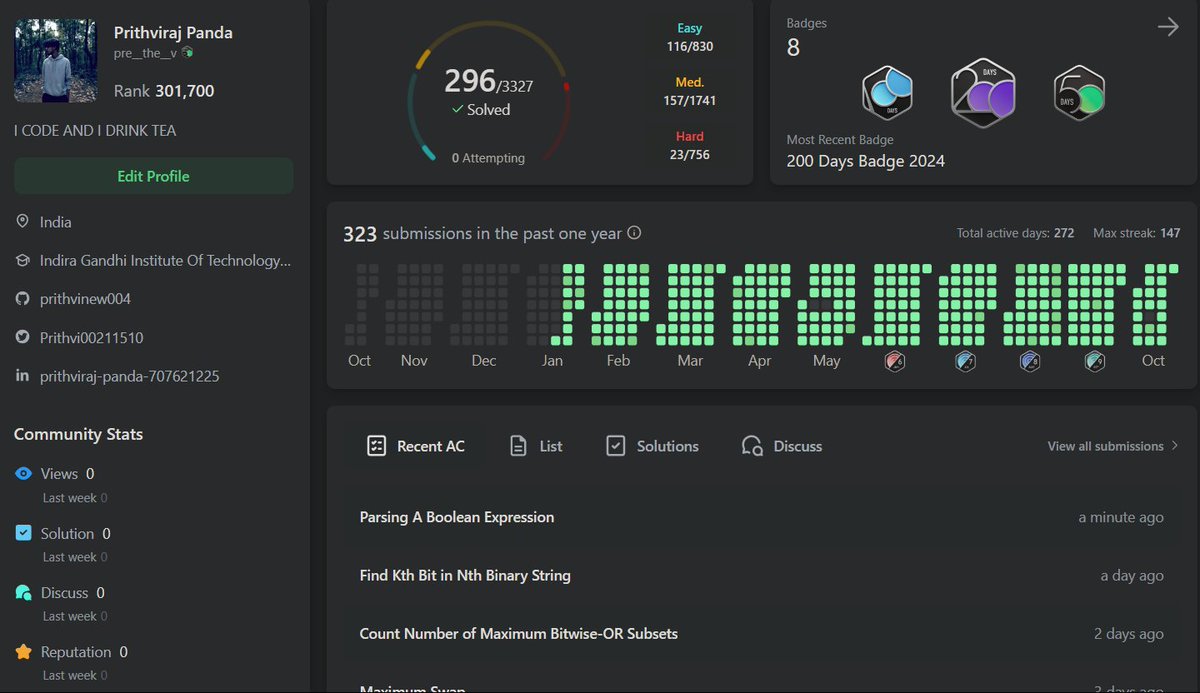Image resolution: width=1200 pixels, height=693 pixels.
Task: Switch to the Recent AC tab
Action: click(x=415, y=446)
